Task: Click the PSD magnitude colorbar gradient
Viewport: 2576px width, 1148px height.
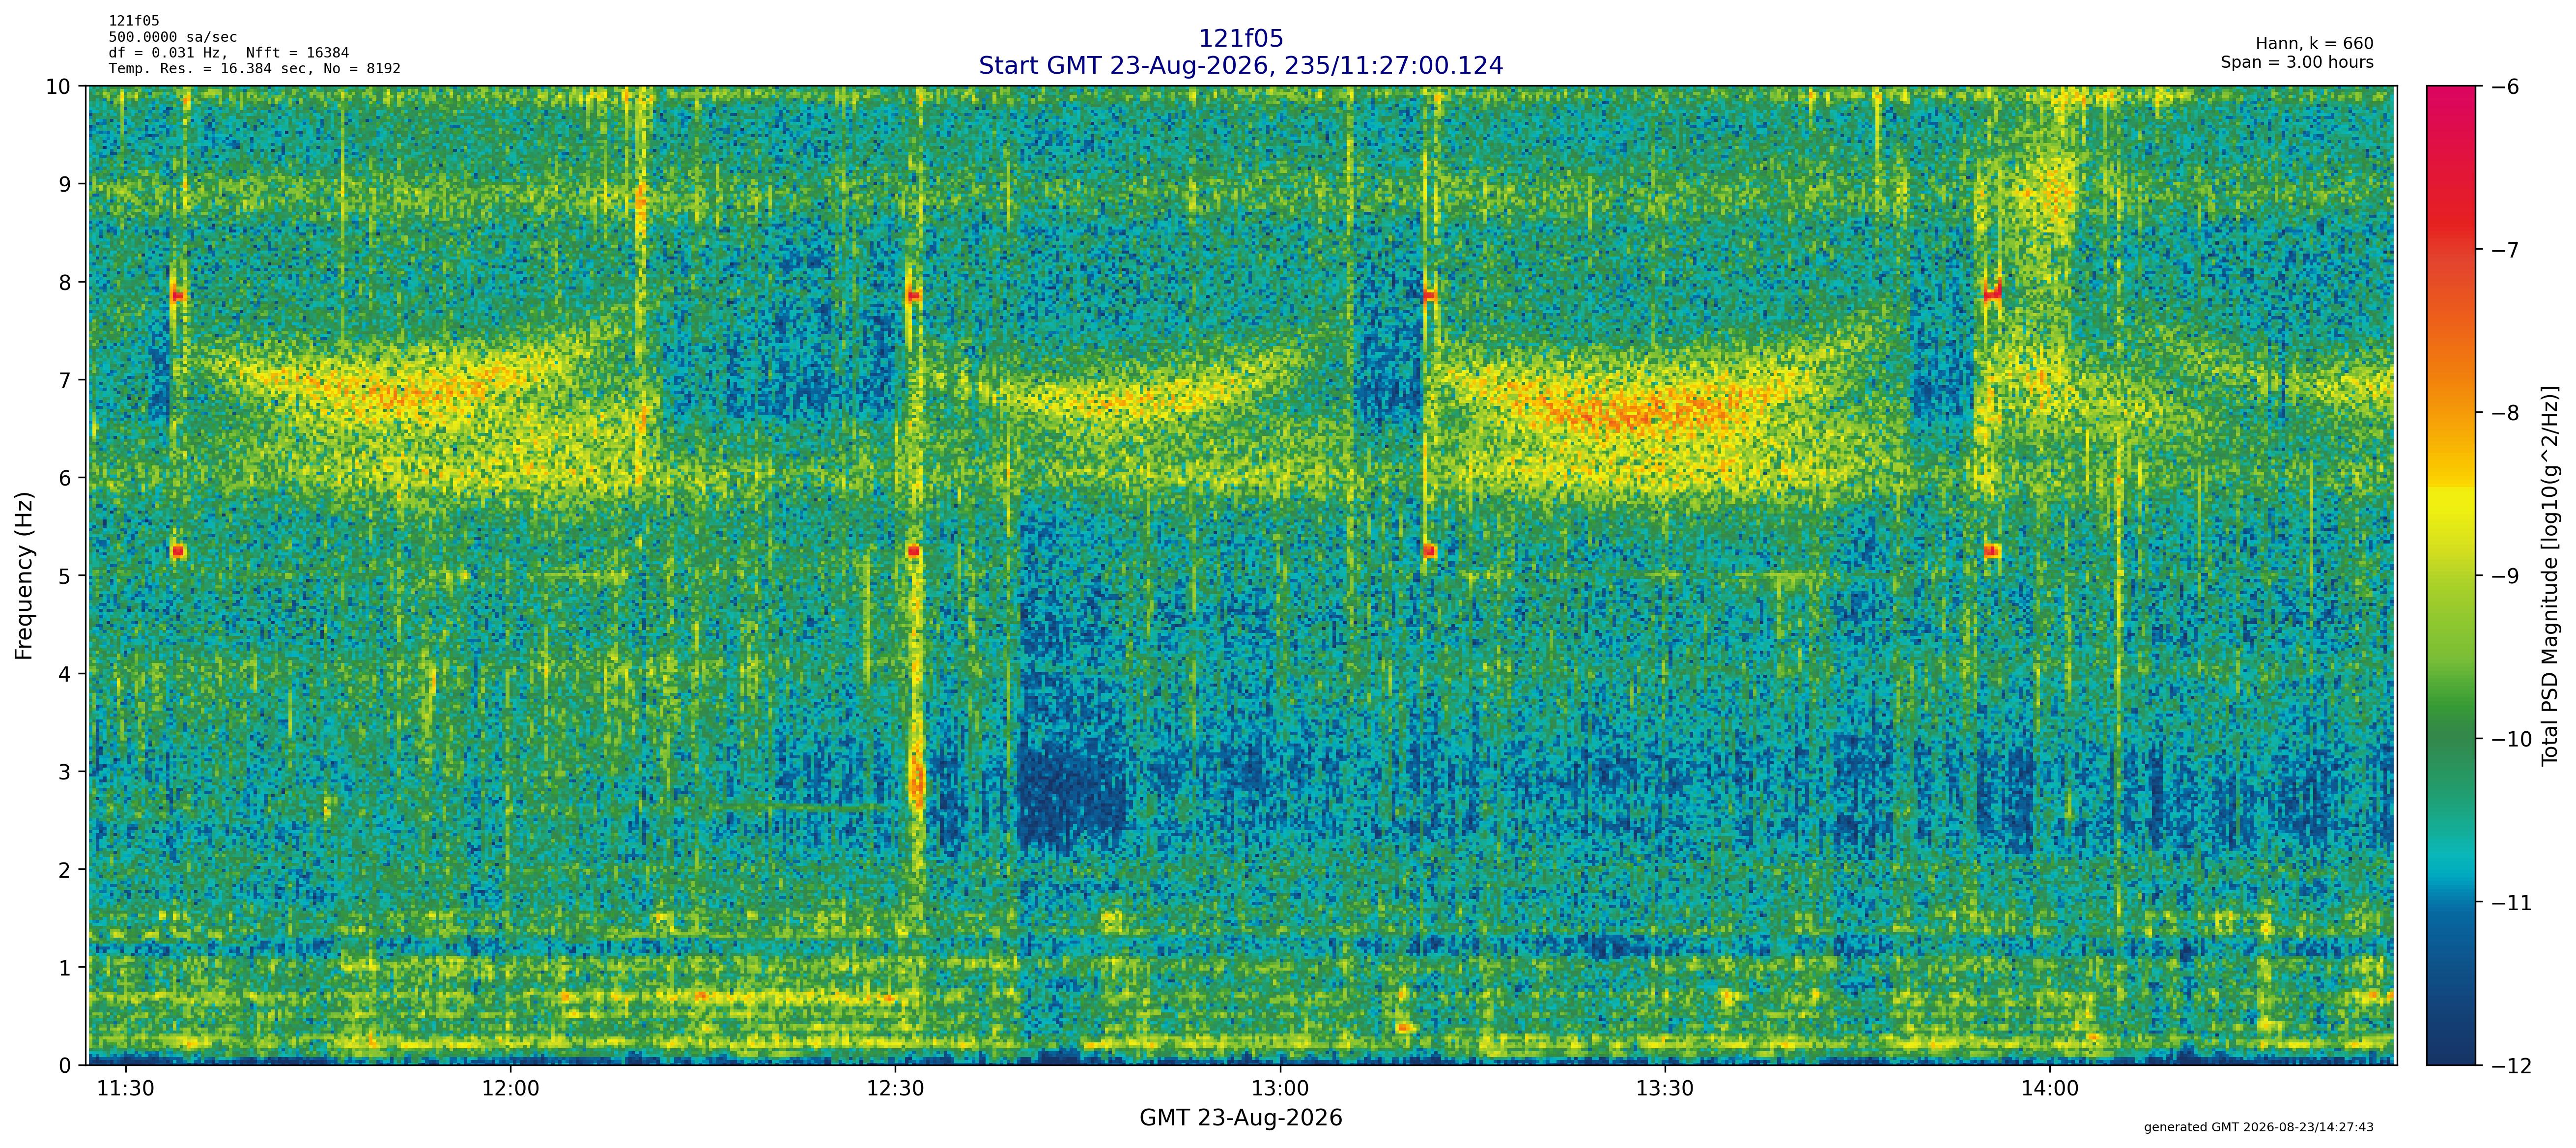Action: pyautogui.click(x=2451, y=575)
